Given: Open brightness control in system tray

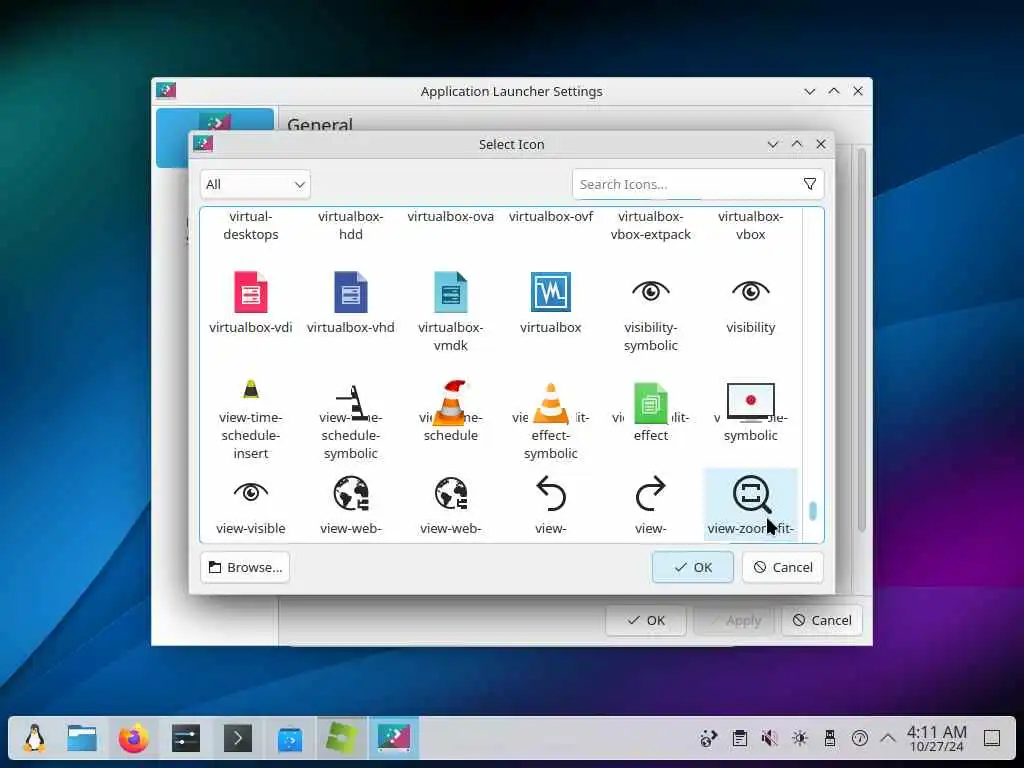Looking at the screenshot, I should tap(800, 739).
